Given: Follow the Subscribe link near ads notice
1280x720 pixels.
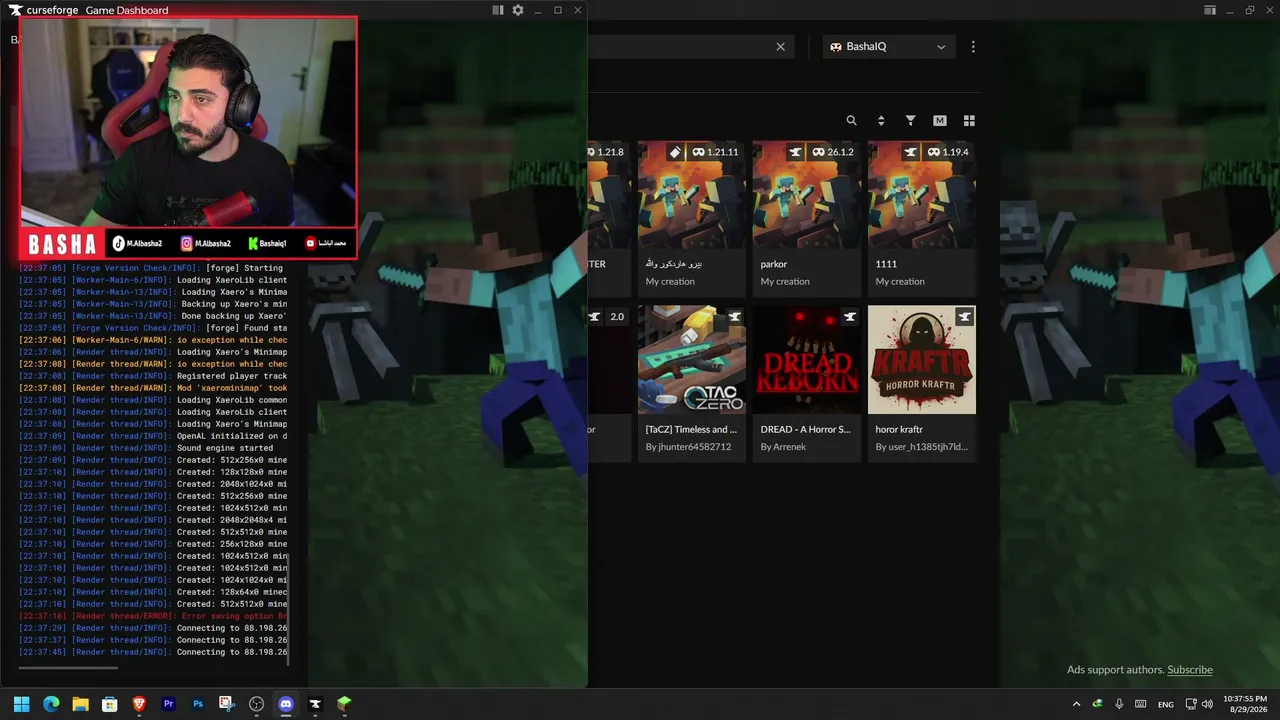Looking at the screenshot, I should click(x=1190, y=670).
